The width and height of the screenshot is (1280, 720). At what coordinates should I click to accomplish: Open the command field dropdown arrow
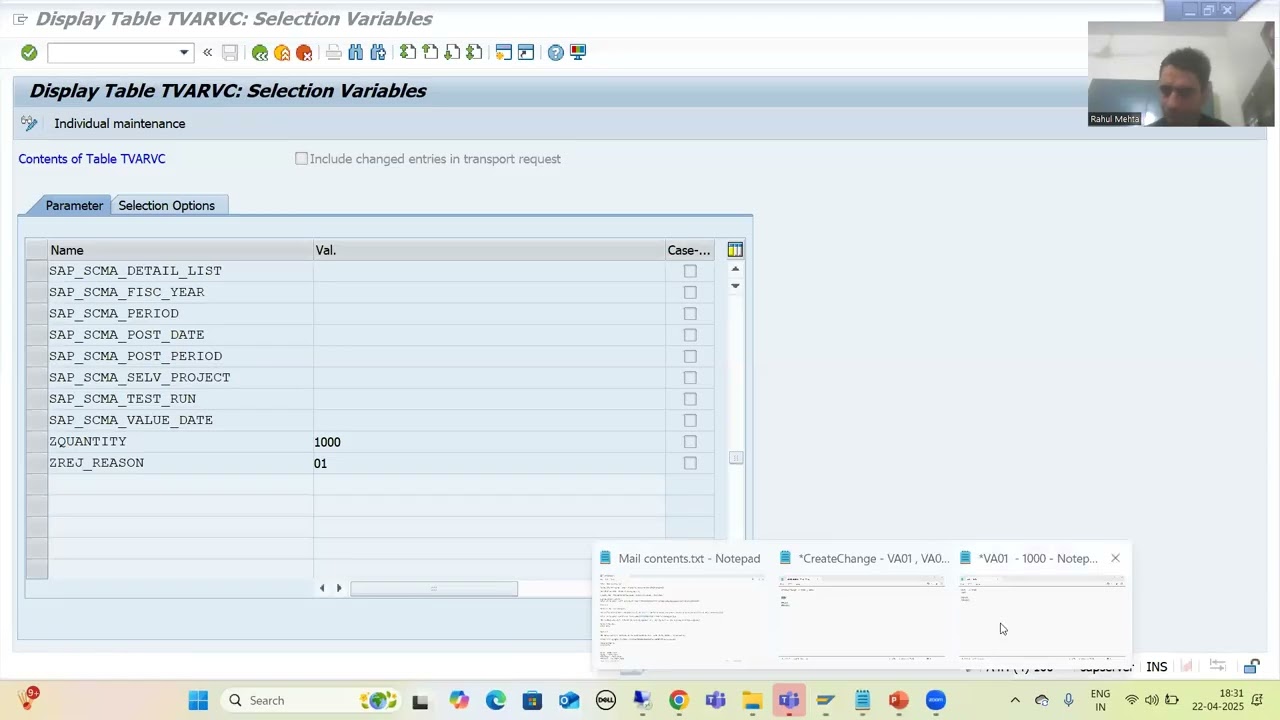click(184, 52)
